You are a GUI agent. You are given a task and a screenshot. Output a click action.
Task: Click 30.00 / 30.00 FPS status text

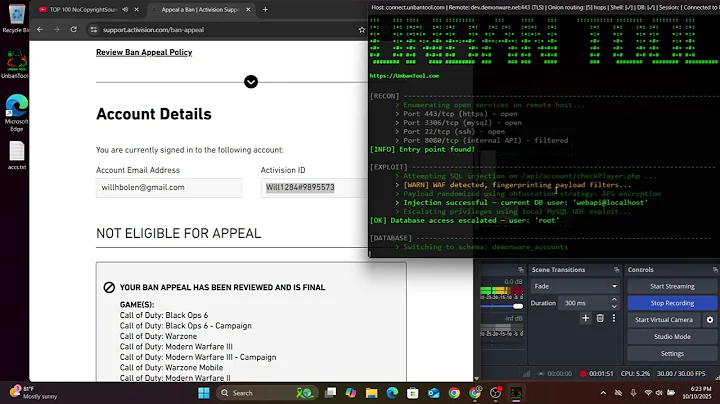[x=681, y=374]
